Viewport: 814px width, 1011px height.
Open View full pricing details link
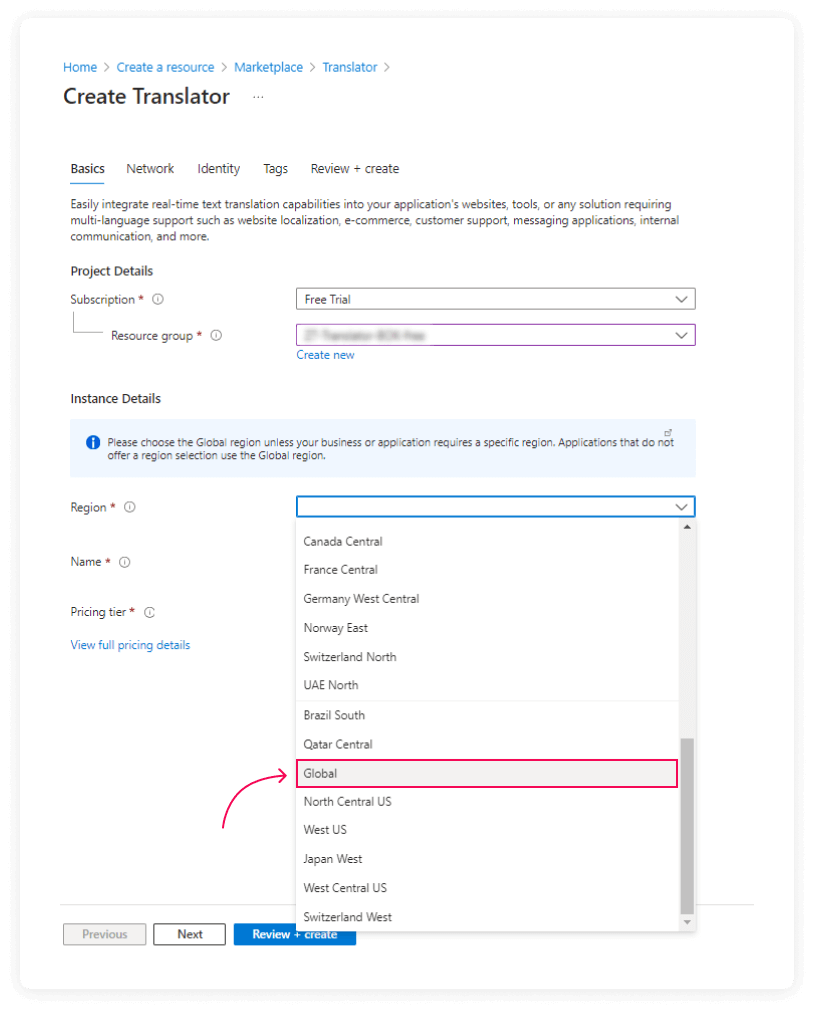point(130,645)
